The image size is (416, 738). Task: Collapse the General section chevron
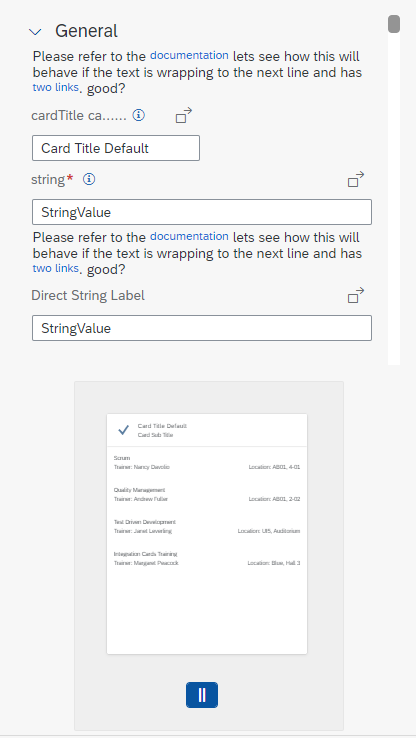[x=35, y=32]
